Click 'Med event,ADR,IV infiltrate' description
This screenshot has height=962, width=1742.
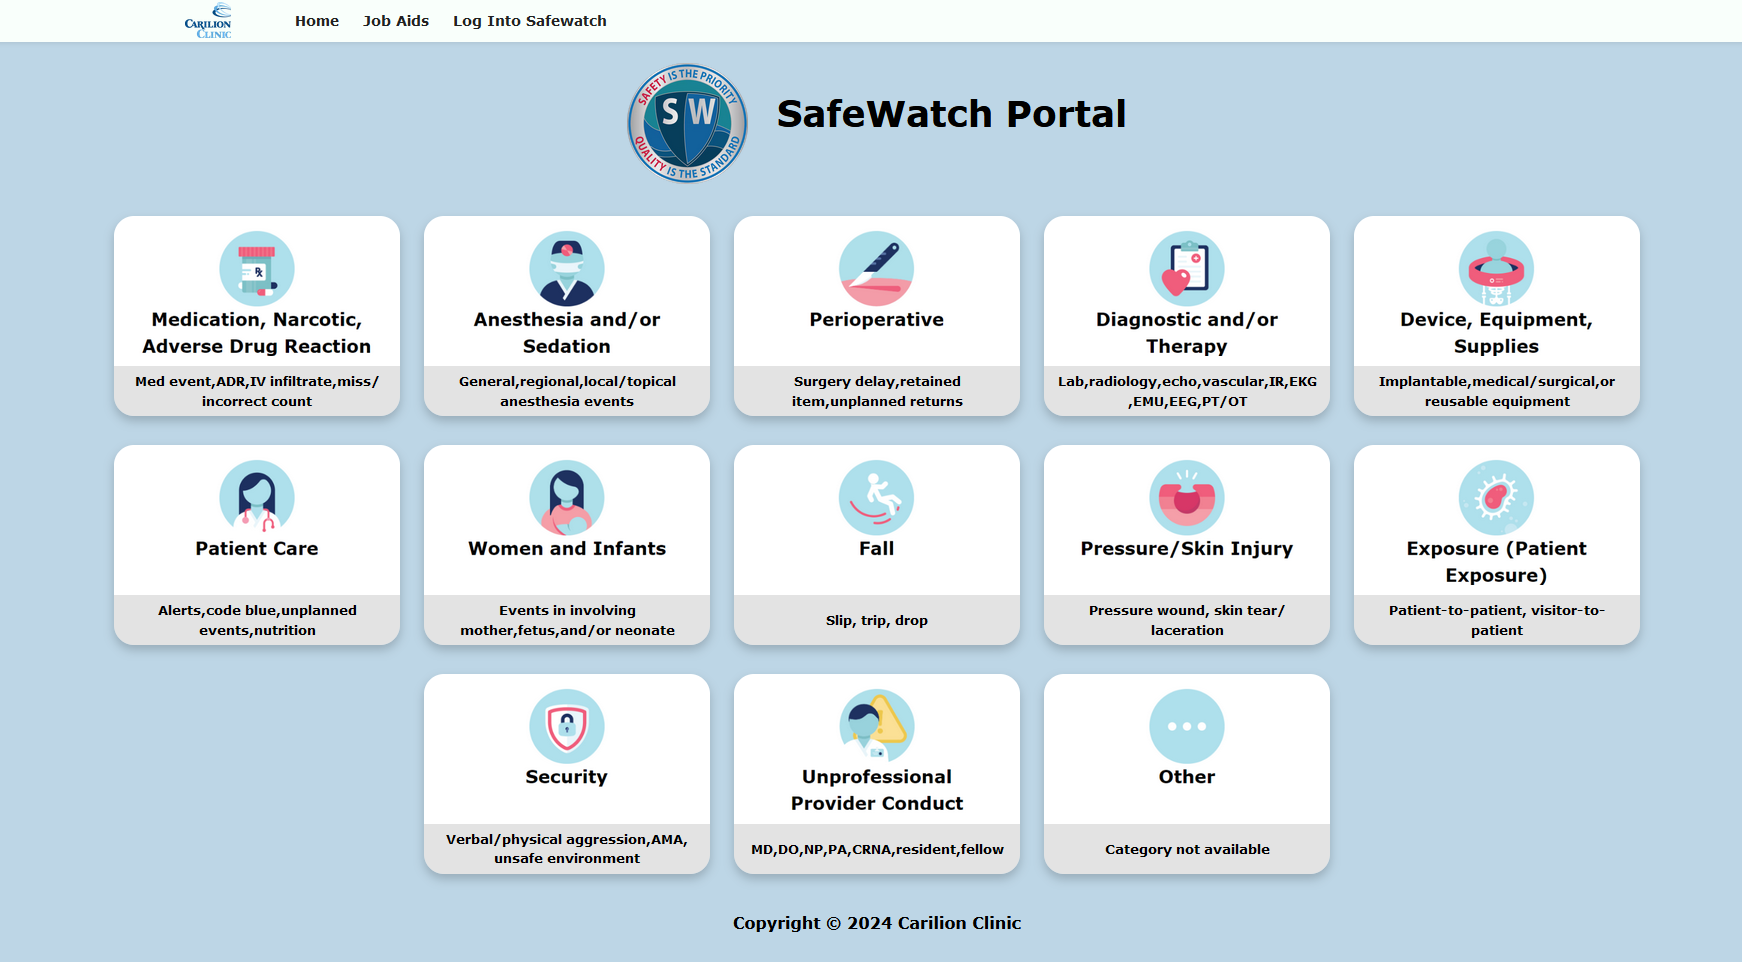pyautogui.click(x=257, y=391)
